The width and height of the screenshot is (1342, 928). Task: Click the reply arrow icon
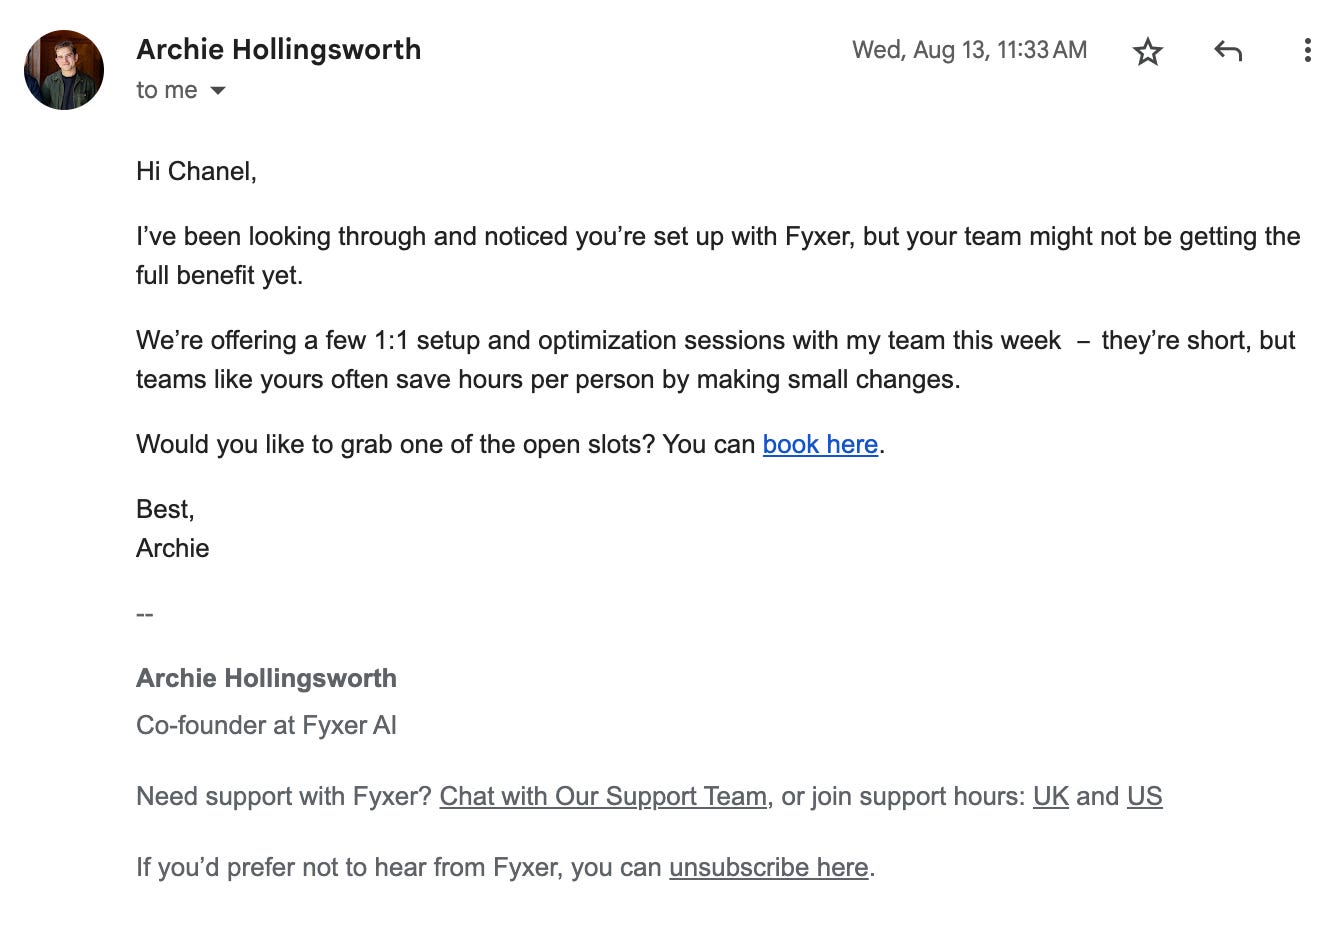[x=1228, y=51]
